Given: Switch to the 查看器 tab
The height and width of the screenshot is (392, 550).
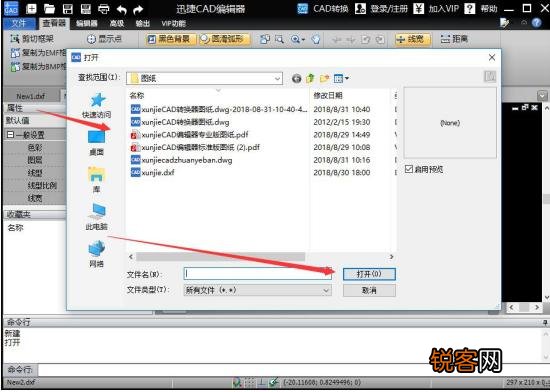Looking at the screenshot, I should (x=54, y=23).
